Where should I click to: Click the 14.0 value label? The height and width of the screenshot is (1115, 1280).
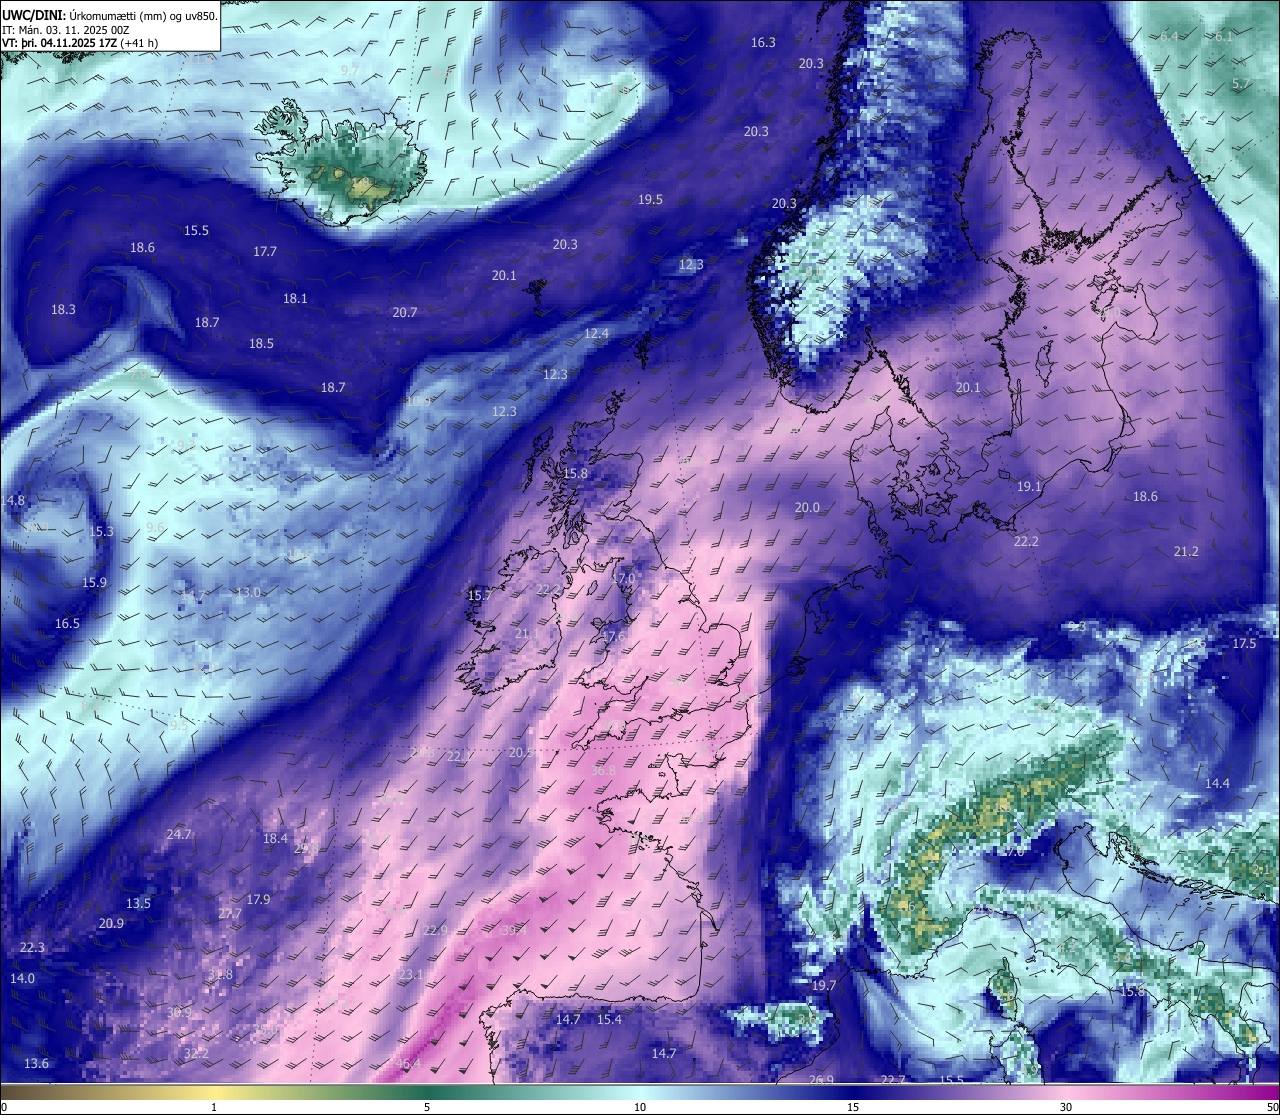click(22, 979)
